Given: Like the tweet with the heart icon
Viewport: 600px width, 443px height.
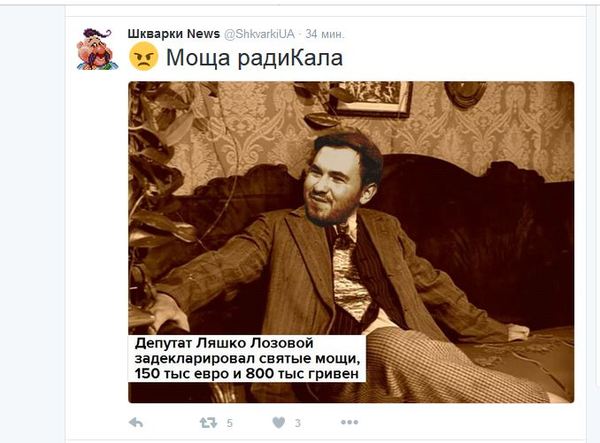Looking at the screenshot, I should coord(279,422).
